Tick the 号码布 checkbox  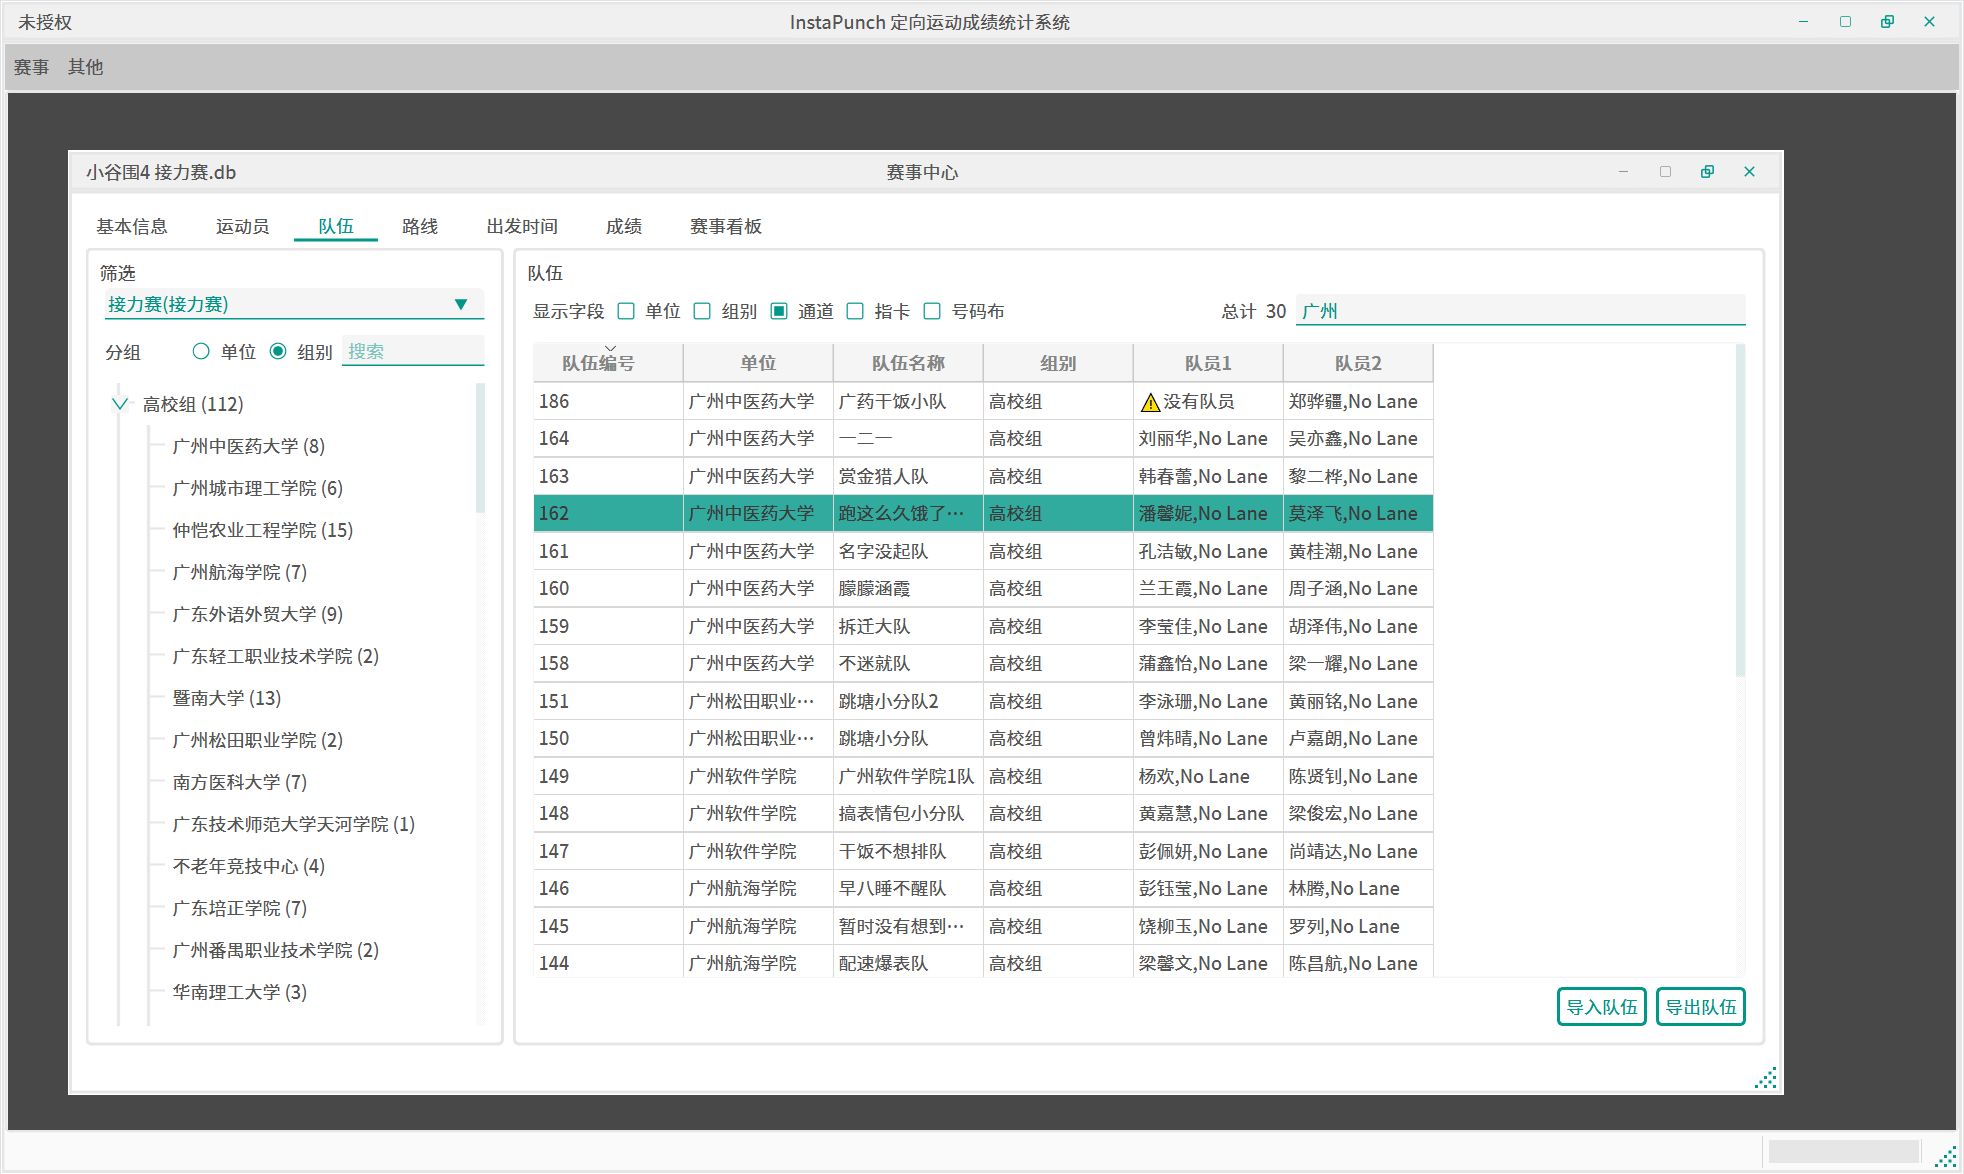point(932,311)
